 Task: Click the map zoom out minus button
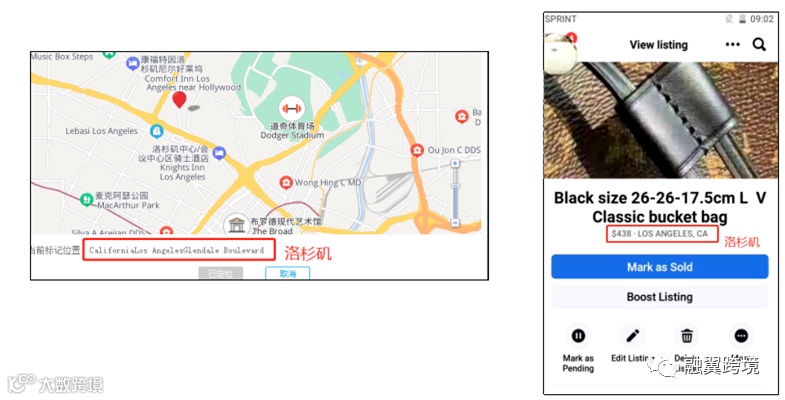click(x=455, y=222)
